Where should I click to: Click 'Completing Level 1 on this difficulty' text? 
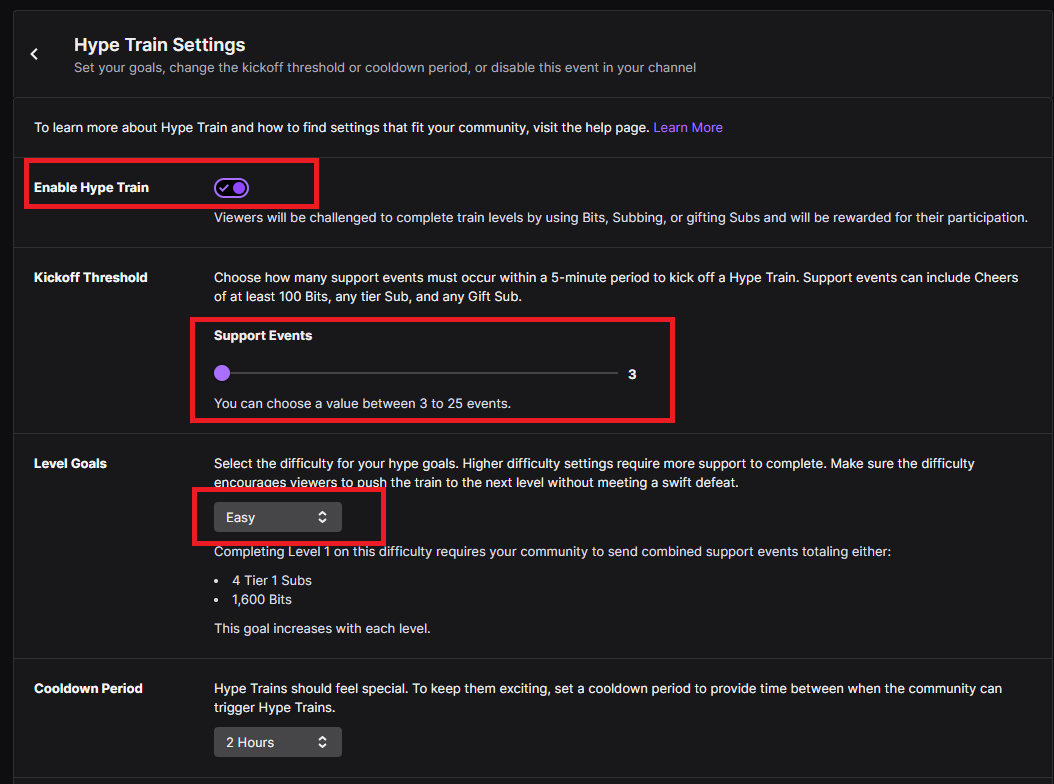pyautogui.click(x=552, y=551)
